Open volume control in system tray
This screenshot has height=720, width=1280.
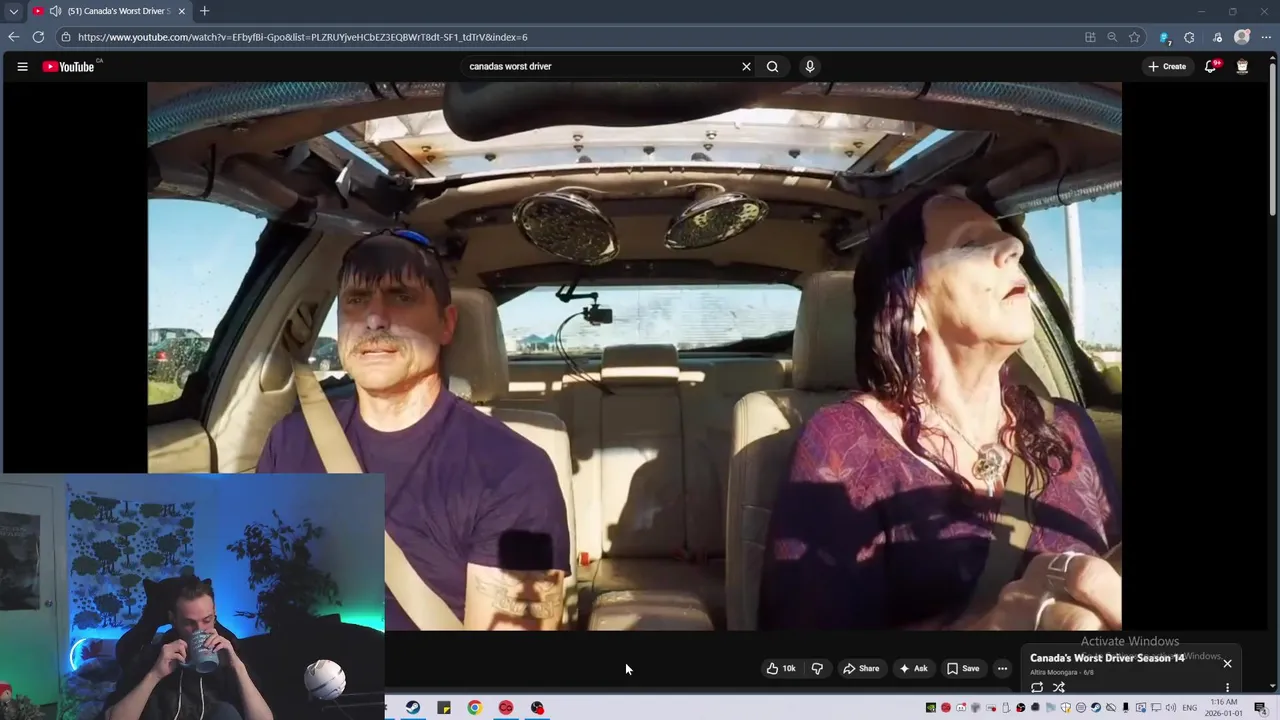[1170, 708]
